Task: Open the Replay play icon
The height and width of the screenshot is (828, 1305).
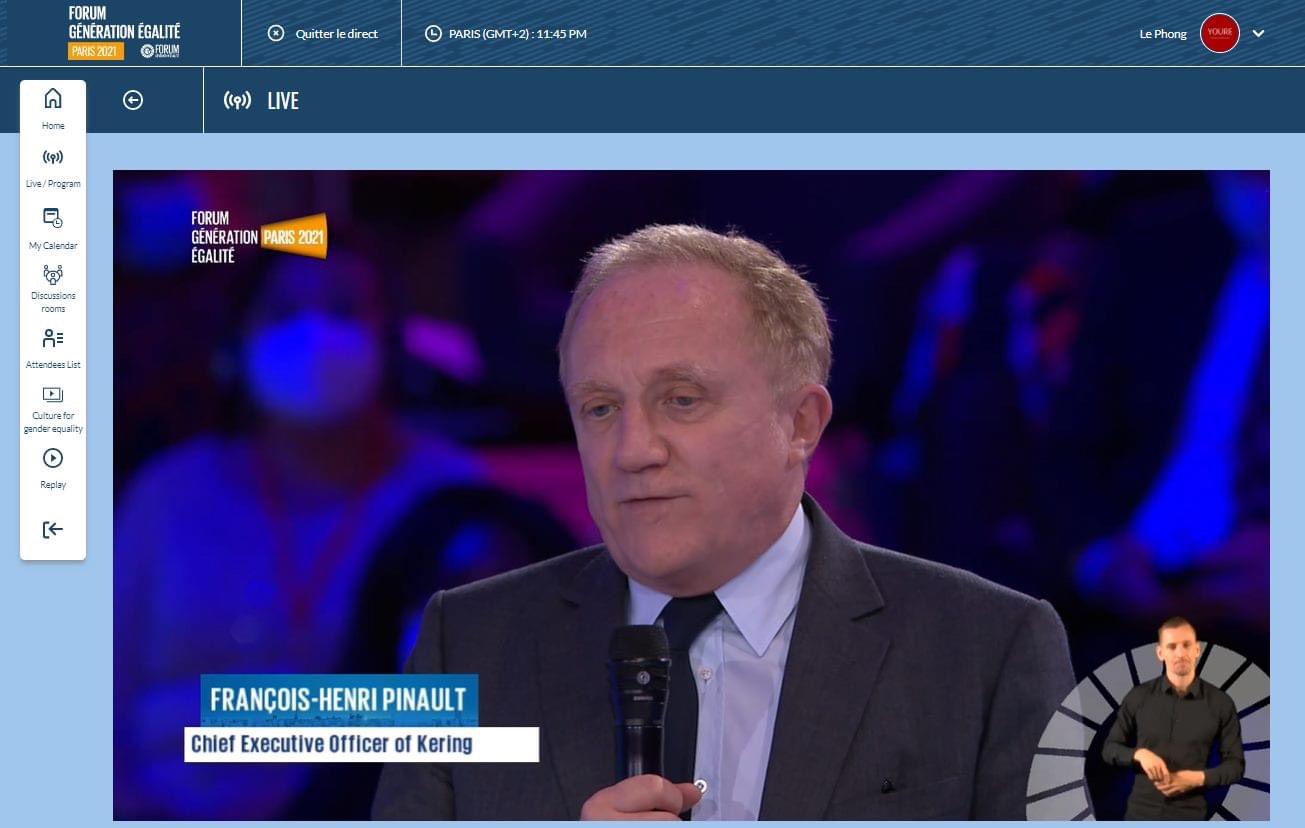Action: coord(53,458)
